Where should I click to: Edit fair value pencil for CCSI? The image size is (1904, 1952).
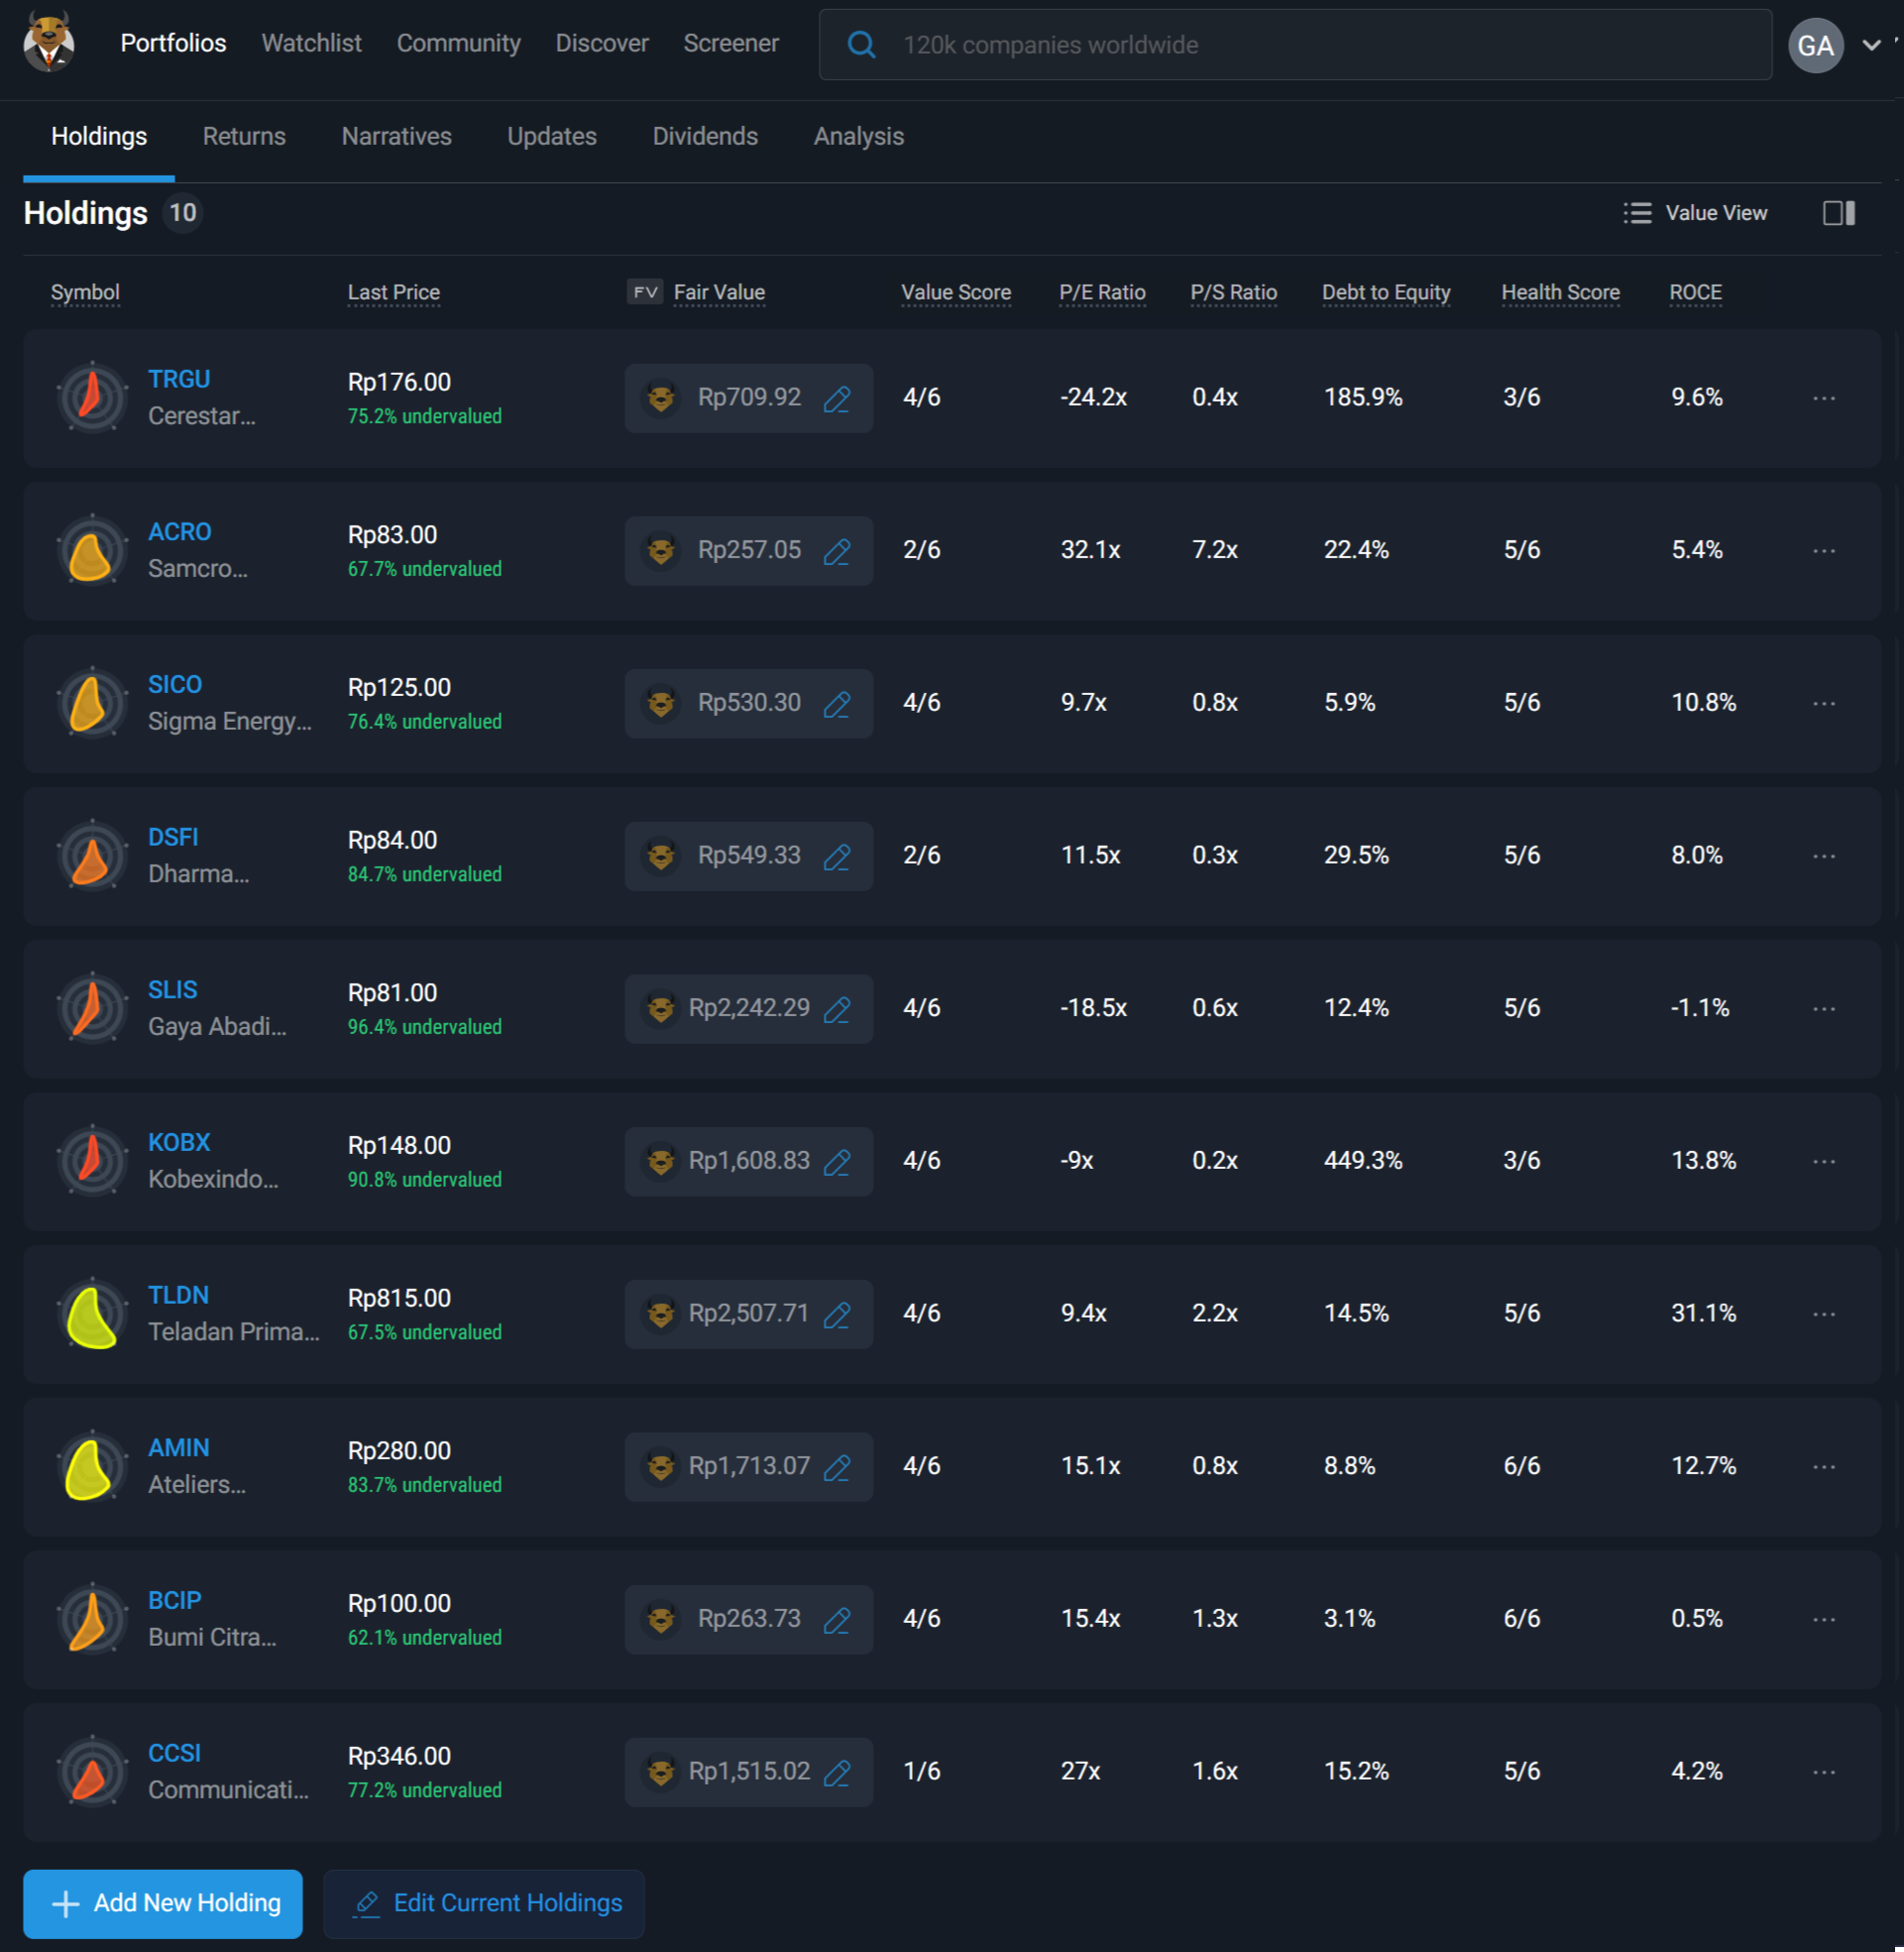click(x=837, y=1772)
